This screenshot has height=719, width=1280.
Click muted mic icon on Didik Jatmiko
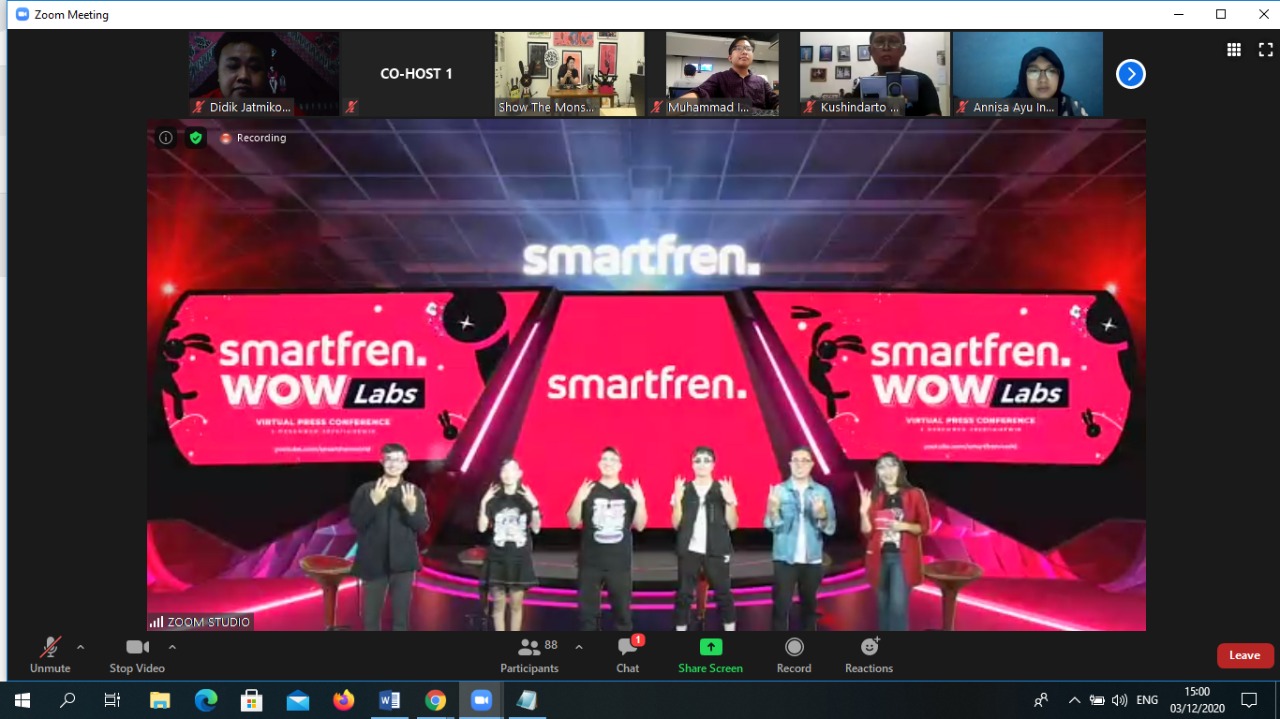coord(199,107)
